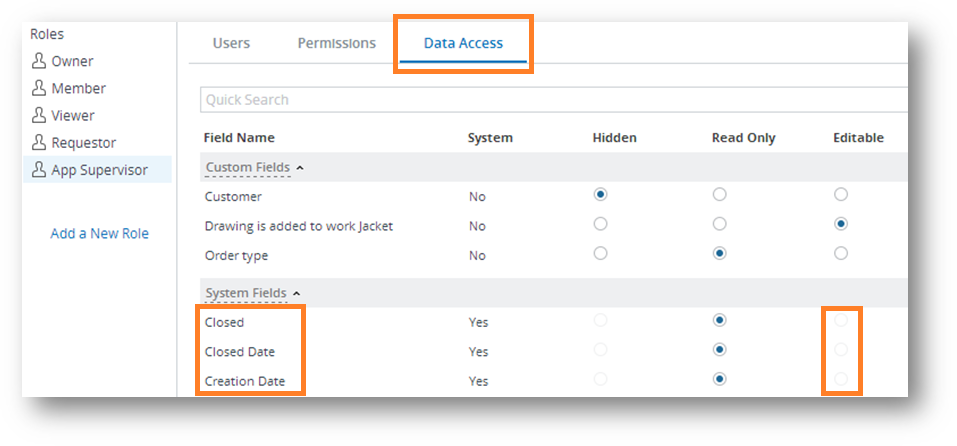
Task: Mark Drawing is added field as Hidden
Action: tap(600, 224)
